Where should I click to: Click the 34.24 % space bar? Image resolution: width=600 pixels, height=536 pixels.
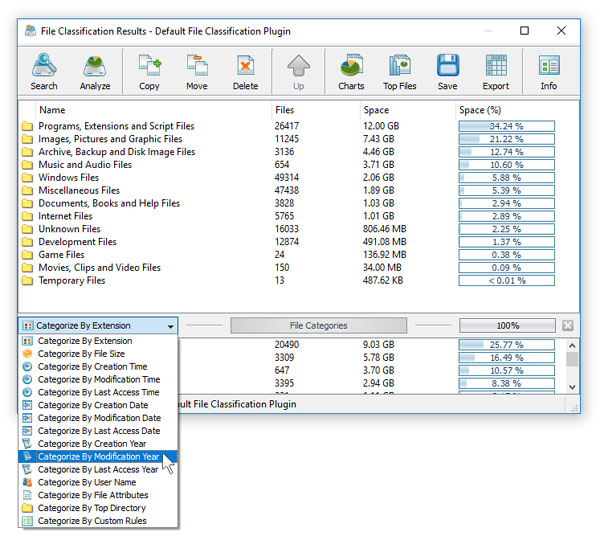507,126
